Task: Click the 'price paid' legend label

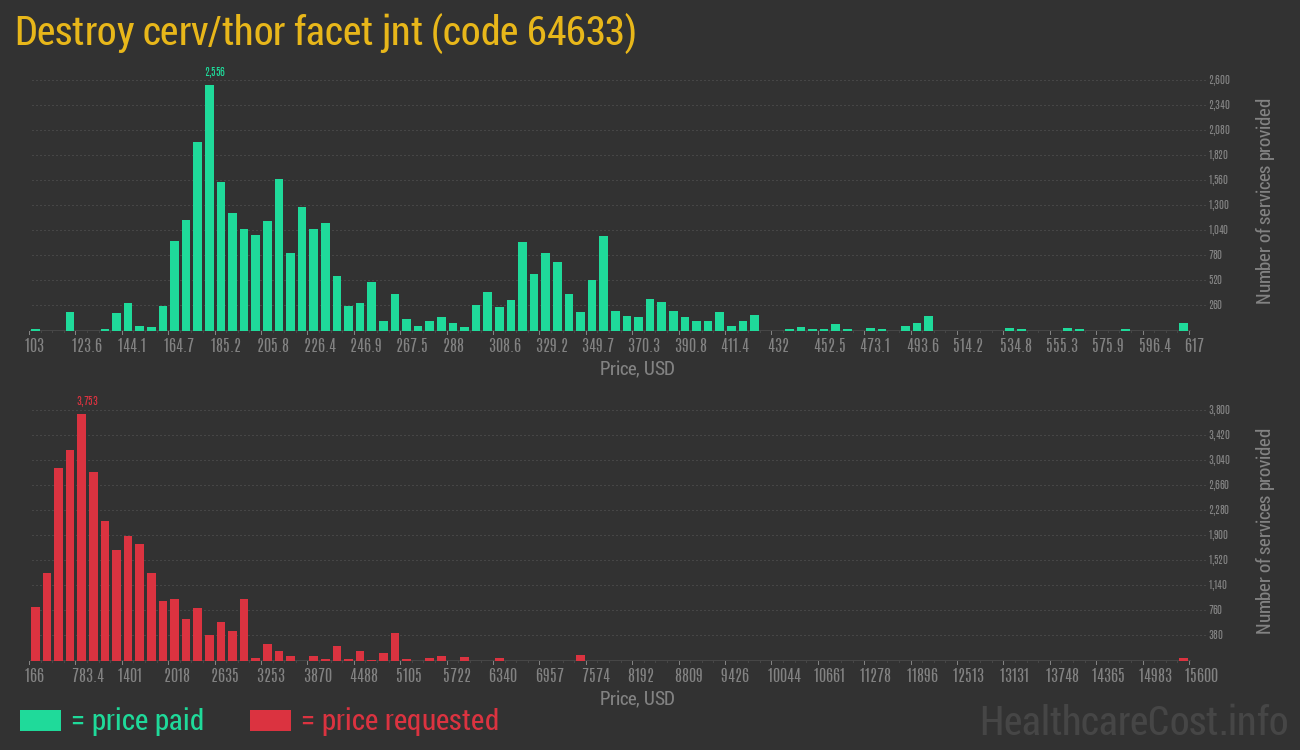Action: (x=138, y=720)
